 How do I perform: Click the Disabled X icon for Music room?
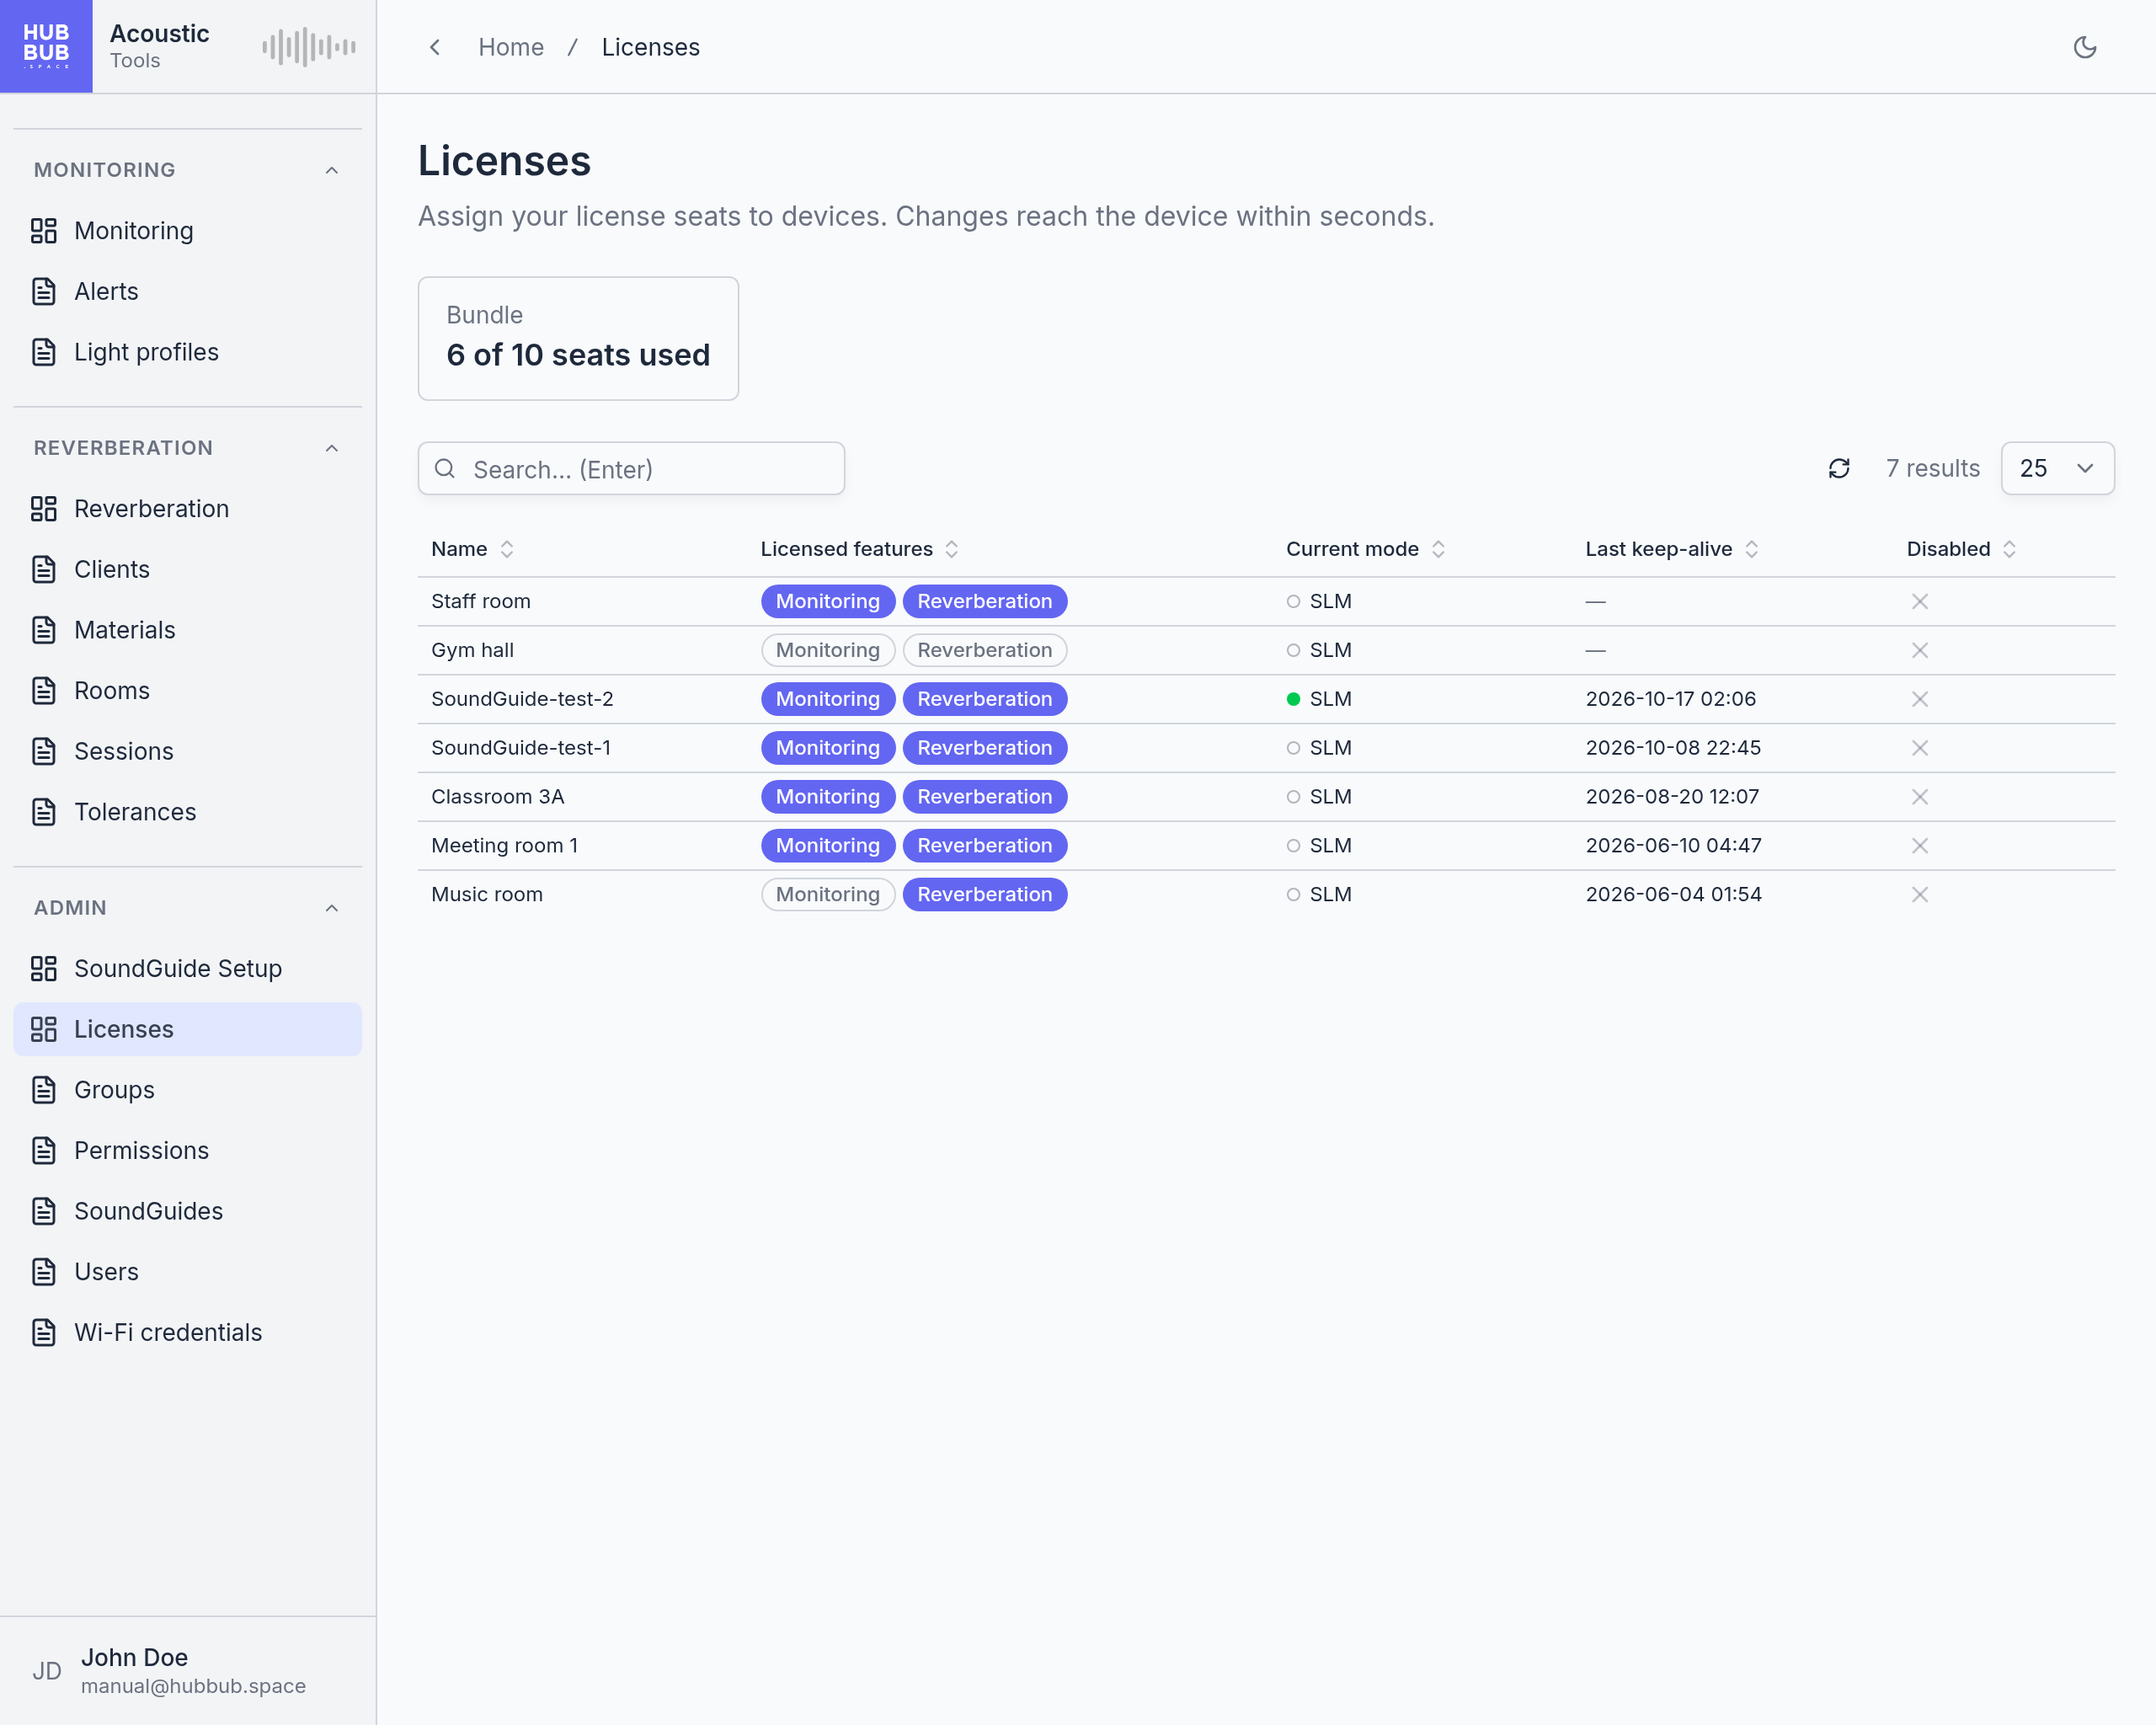coord(1919,895)
